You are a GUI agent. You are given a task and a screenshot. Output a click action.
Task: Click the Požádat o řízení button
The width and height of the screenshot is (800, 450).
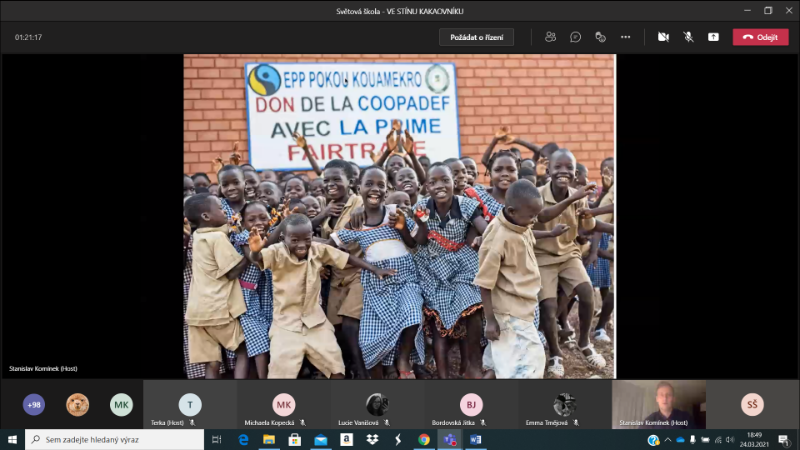[x=476, y=37]
